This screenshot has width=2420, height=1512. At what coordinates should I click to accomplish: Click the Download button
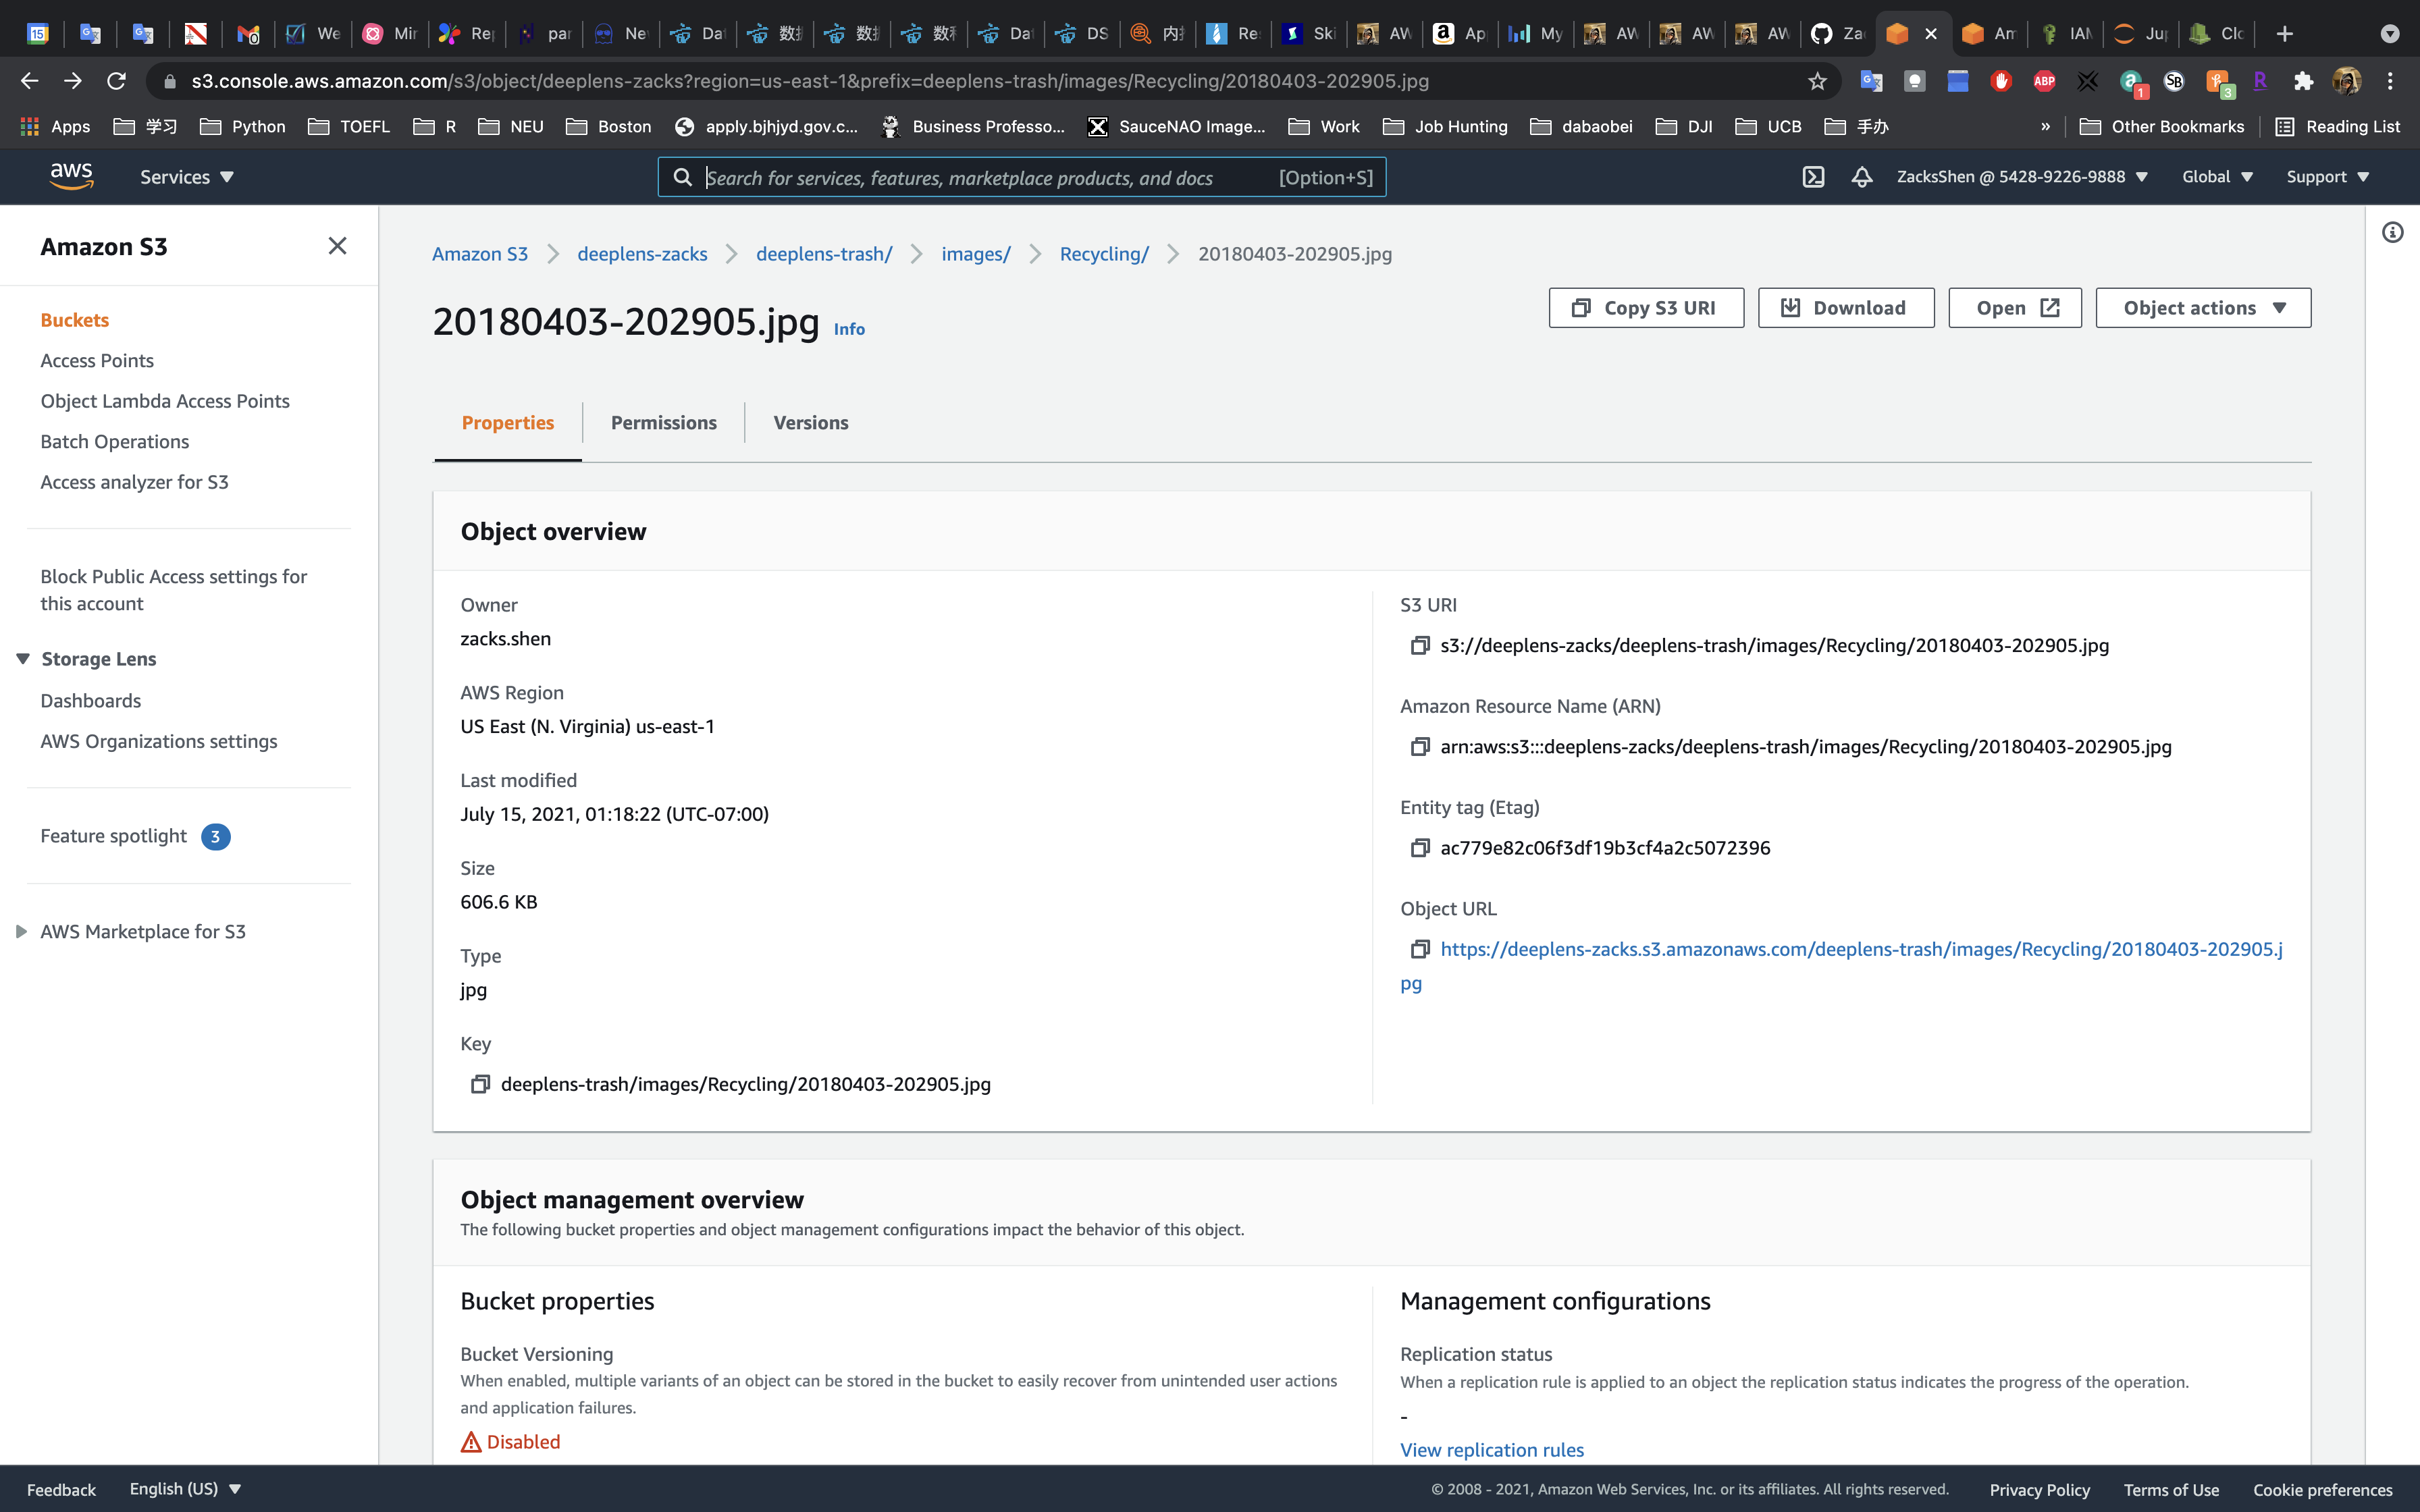(1845, 308)
